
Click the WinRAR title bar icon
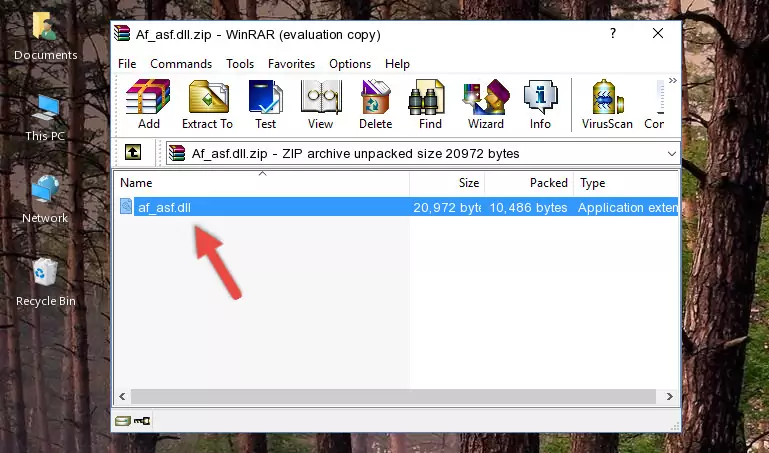(123, 34)
